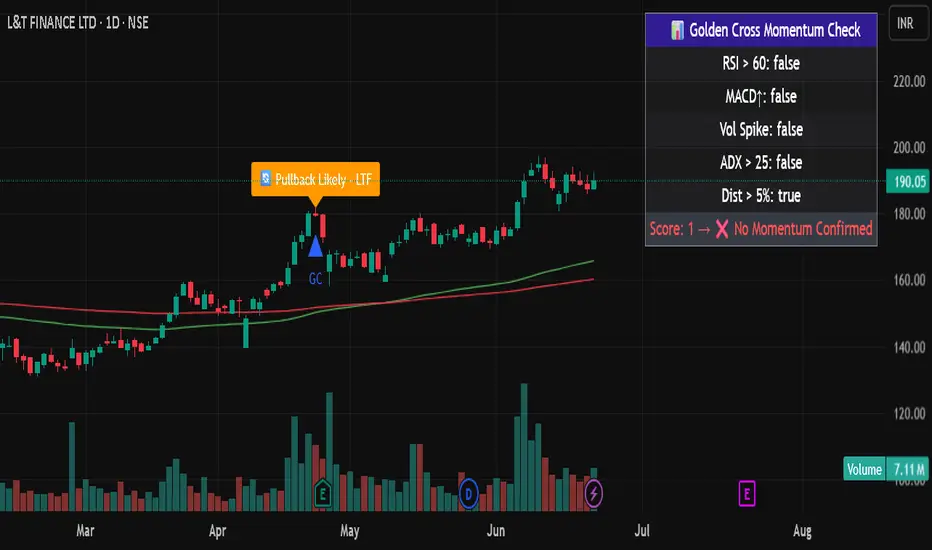Viewport: 932px width, 550px height.
Task: Click the Aug date axis label
Action: click(x=802, y=530)
